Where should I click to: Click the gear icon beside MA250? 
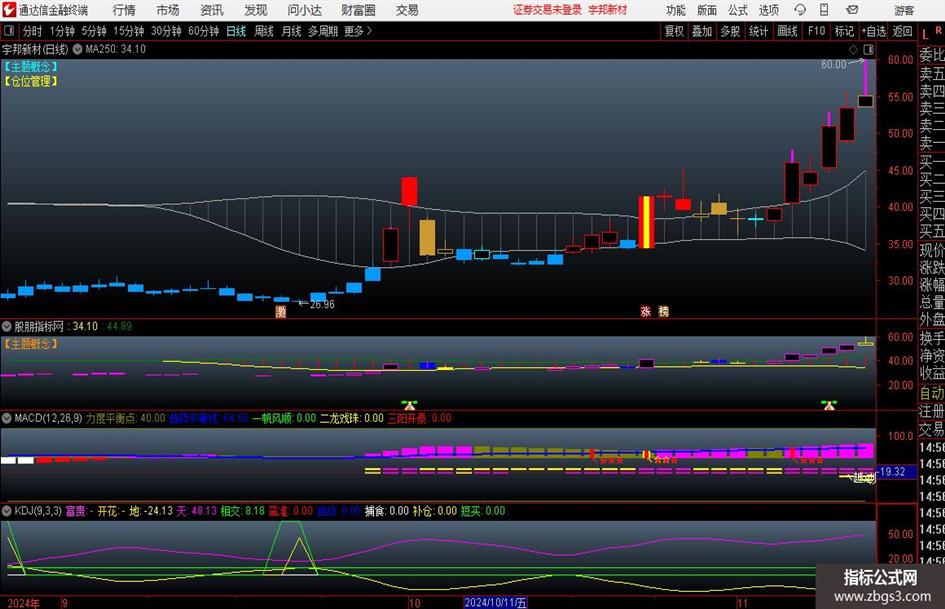[78, 49]
